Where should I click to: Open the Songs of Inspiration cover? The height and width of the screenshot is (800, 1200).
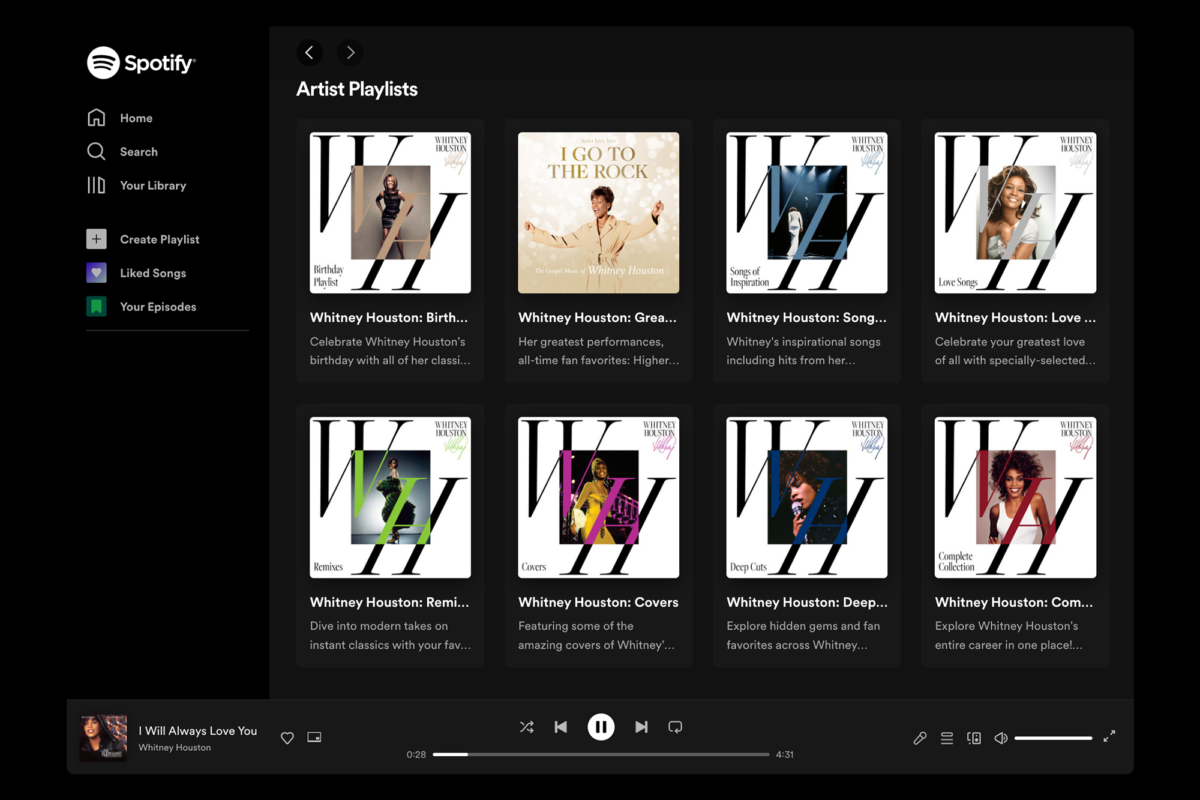click(x=807, y=213)
